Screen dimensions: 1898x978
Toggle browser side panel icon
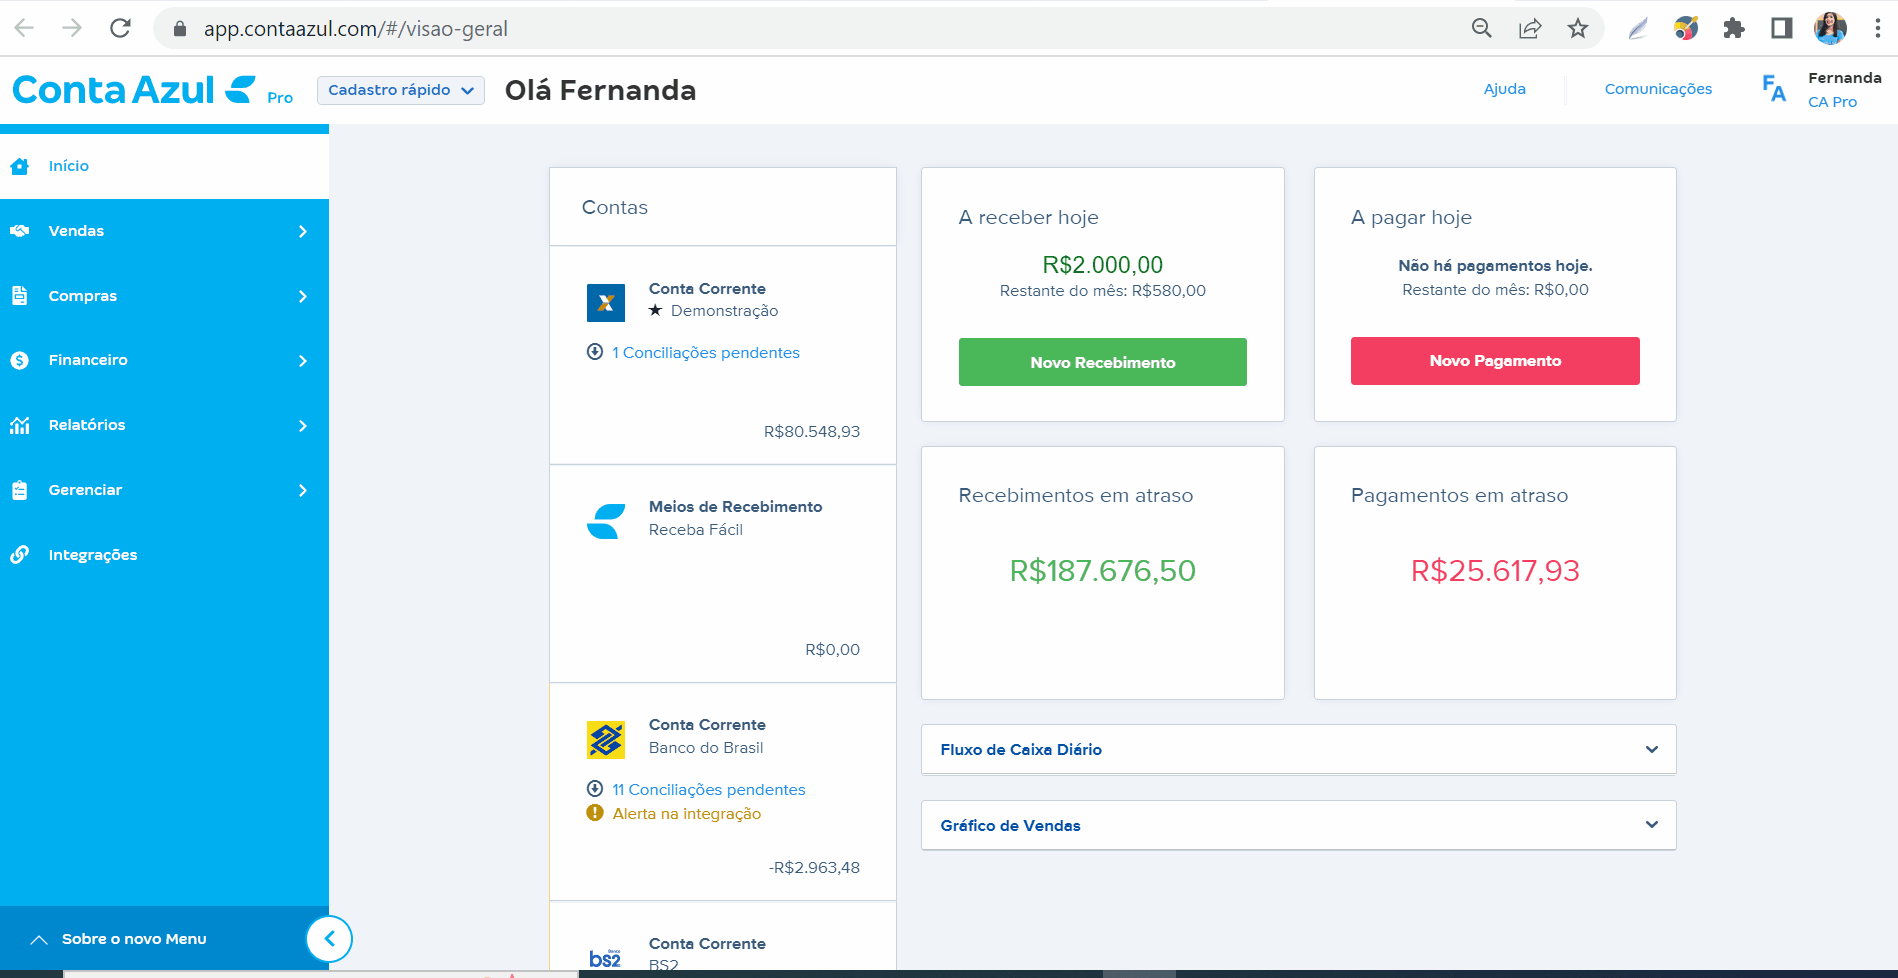(x=1782, y=28)
